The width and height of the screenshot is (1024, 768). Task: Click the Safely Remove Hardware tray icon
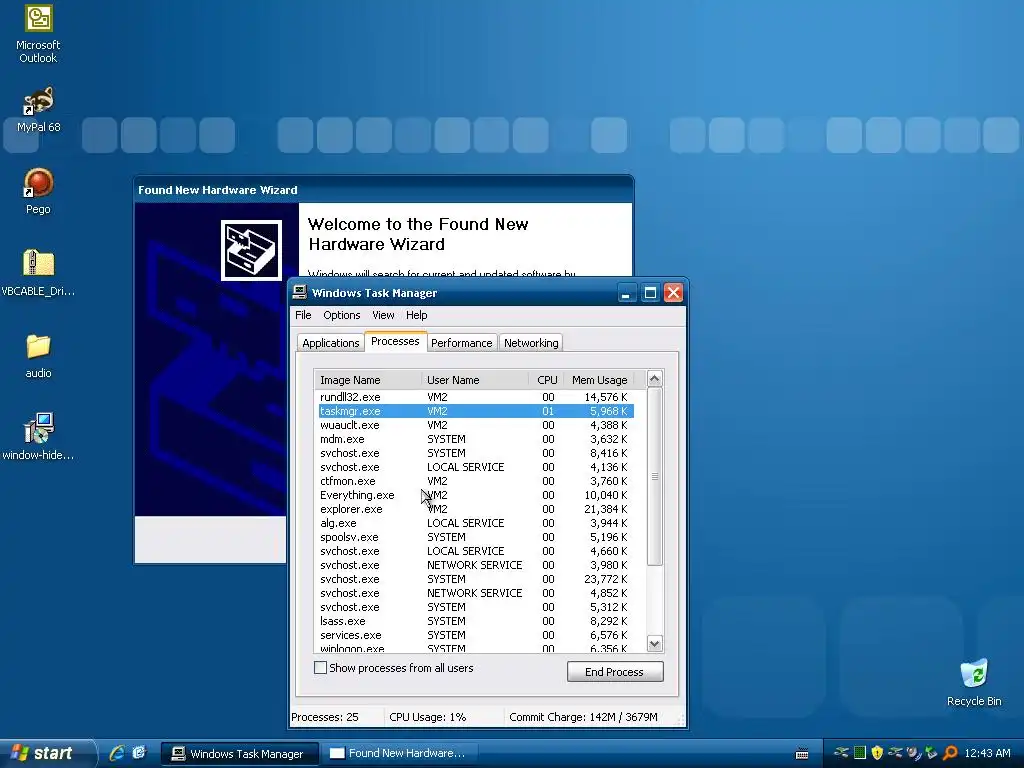click(931, 753)
